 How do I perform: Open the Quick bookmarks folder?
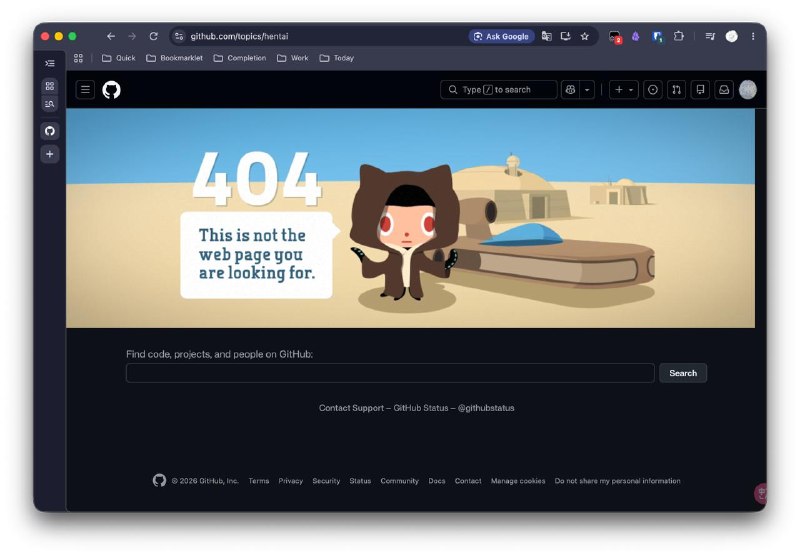pyautogui.click(x=118, y=58)
